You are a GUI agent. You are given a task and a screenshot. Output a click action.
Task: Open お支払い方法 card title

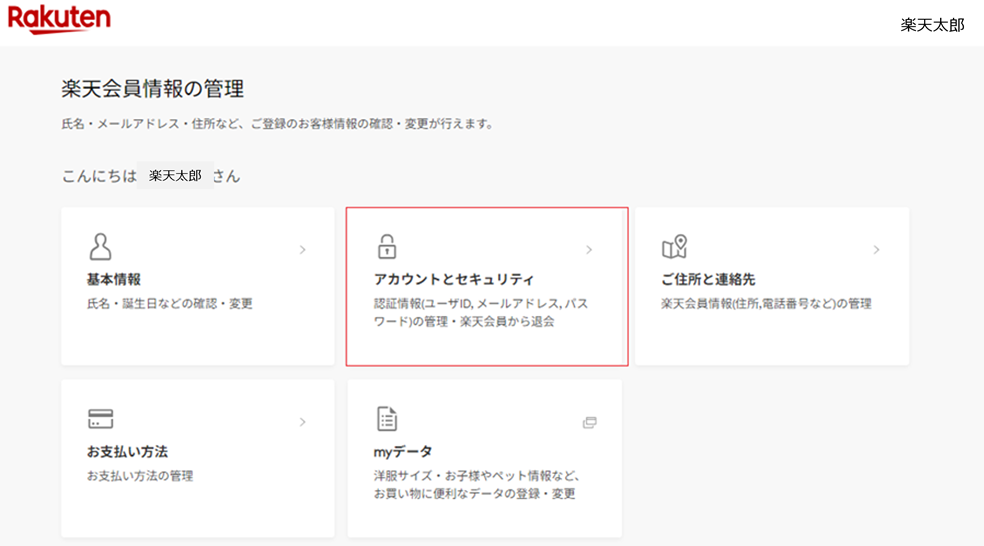point(127,452)
